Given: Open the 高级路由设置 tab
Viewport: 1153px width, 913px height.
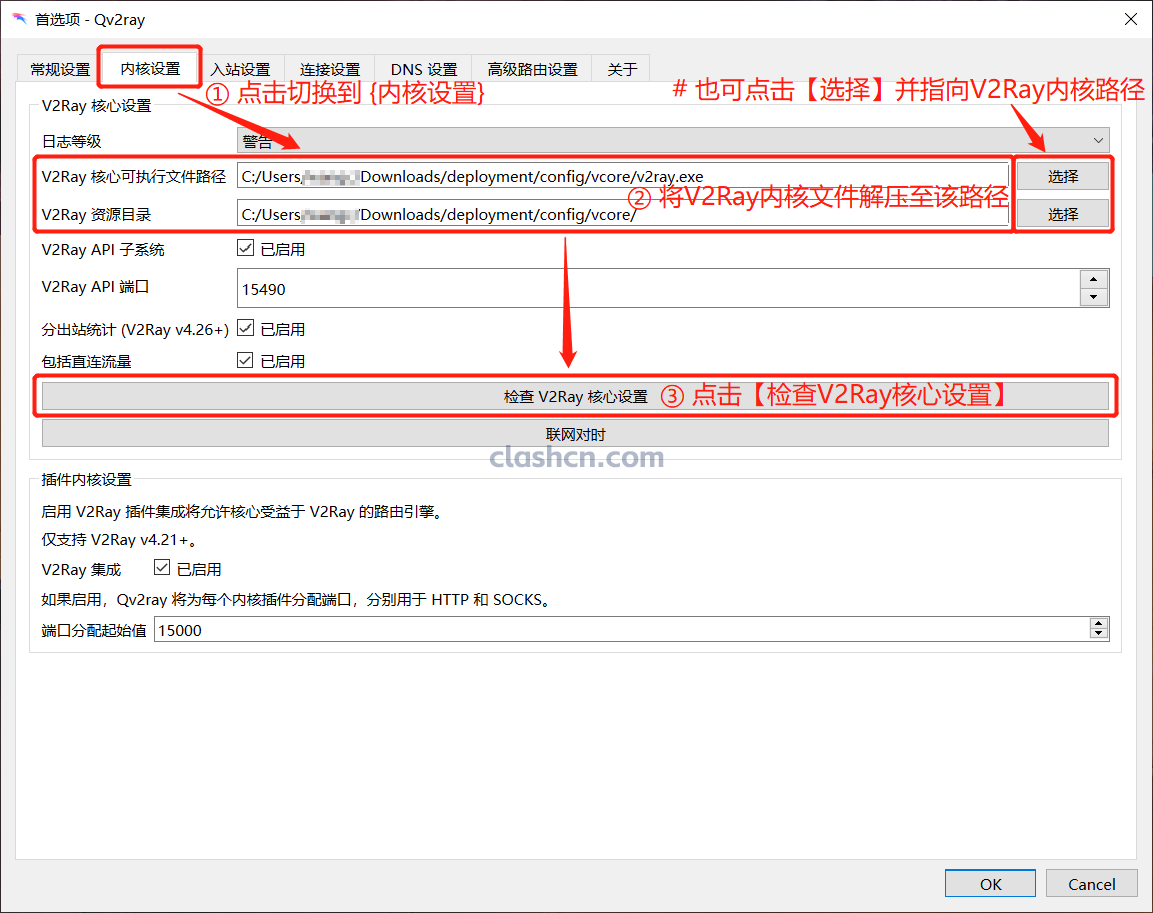Looking at the screenshot, I should click(532, 69).
